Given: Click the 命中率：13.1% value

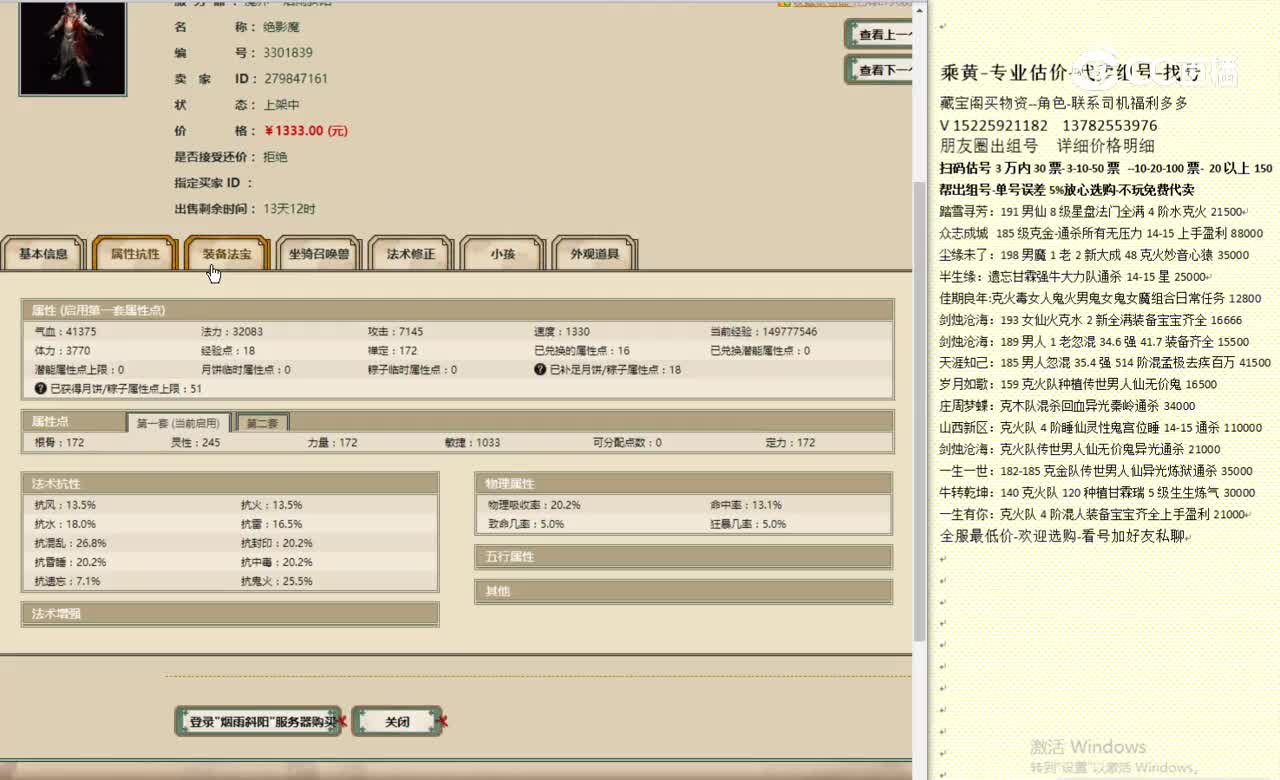Looking at the screenshot, I should tap(746, 505).
